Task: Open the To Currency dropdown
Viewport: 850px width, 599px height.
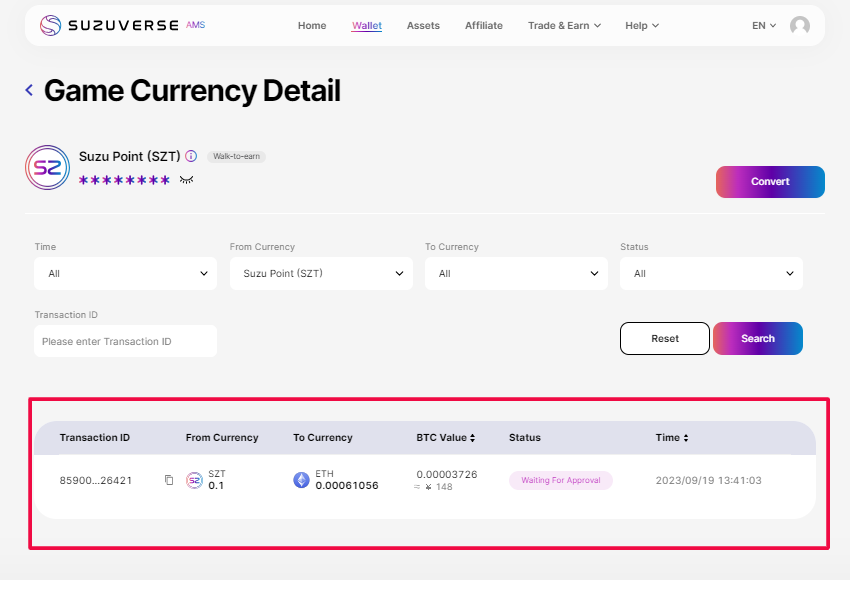Action: (x=516, y=273)
